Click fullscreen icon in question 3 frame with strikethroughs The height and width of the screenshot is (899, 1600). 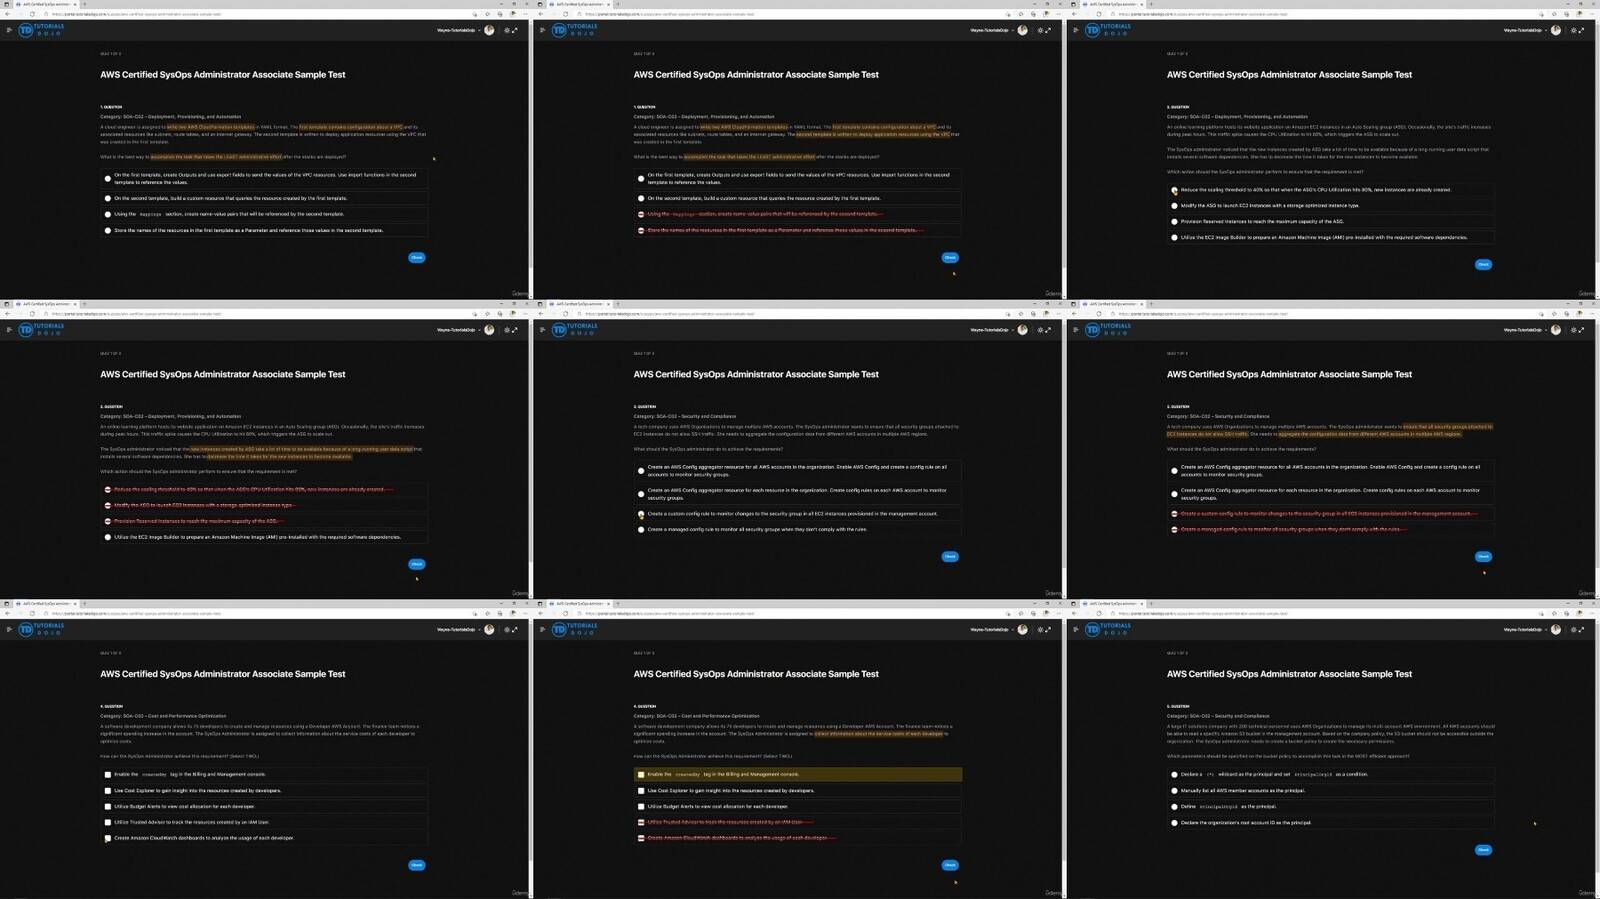click(1582, 330)
